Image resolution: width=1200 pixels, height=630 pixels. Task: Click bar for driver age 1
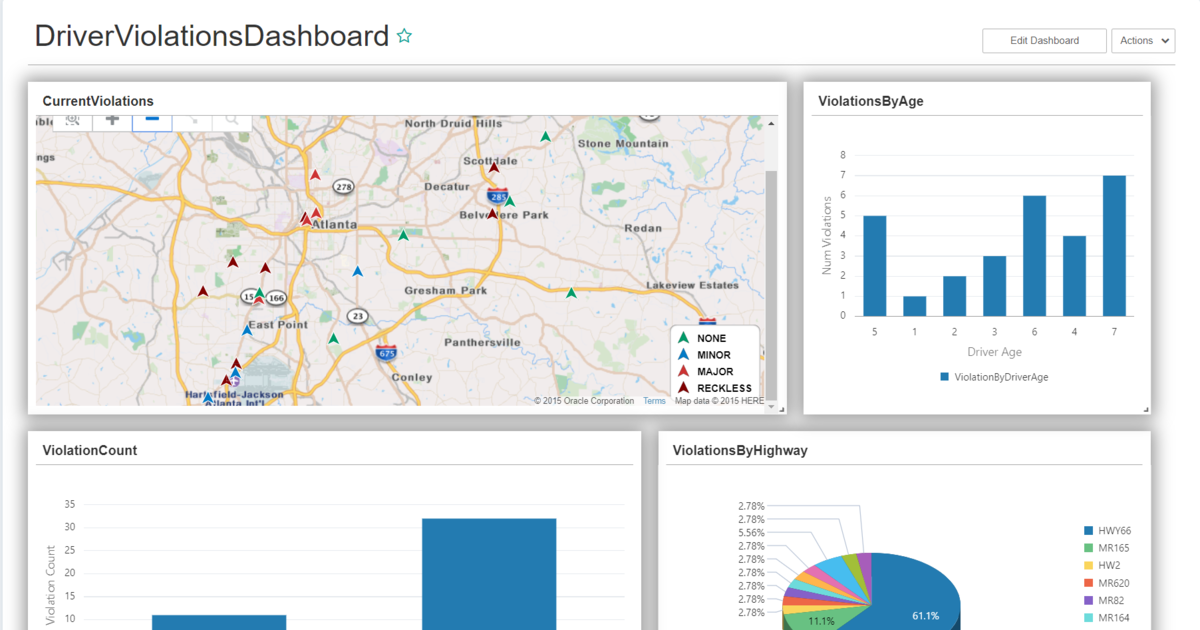(914, 305)
